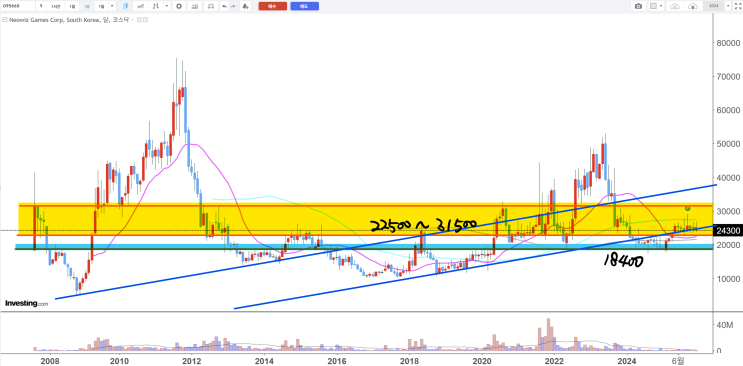Take a chart snapshot with the camera icon

[638, 6]
